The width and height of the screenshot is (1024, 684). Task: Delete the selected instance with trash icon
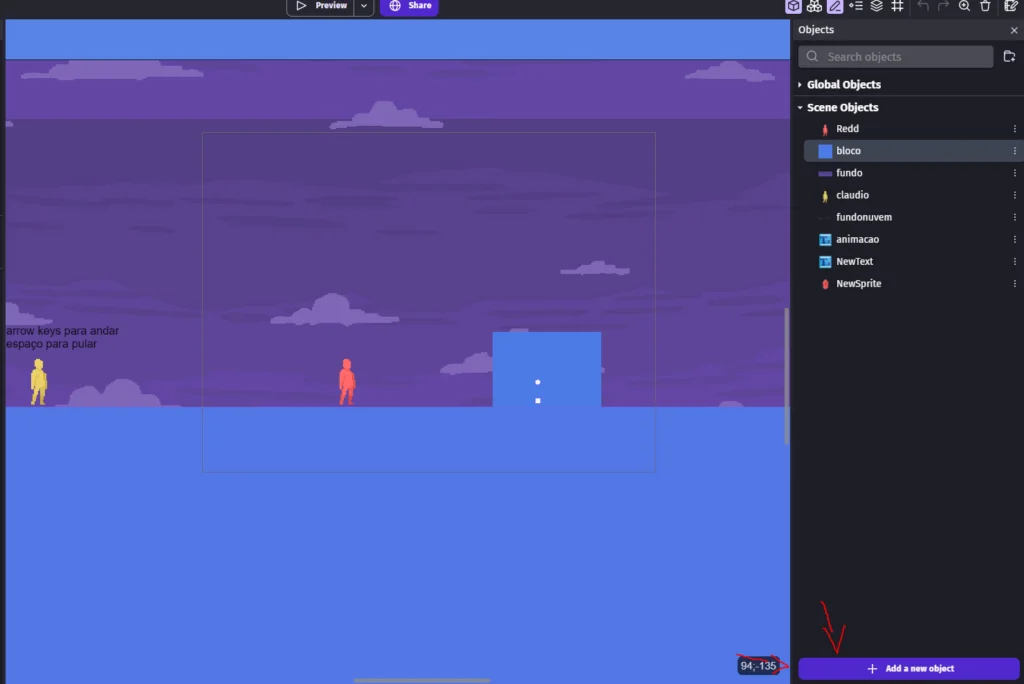(x=984, y=7)
